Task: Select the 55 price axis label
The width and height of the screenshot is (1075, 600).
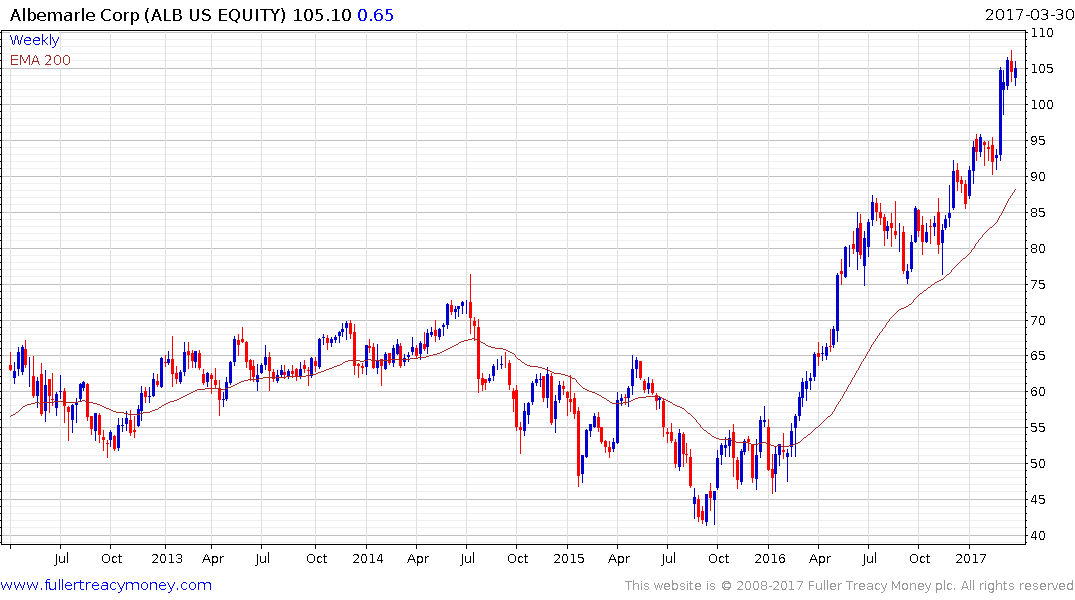Action: point(1038,428)
